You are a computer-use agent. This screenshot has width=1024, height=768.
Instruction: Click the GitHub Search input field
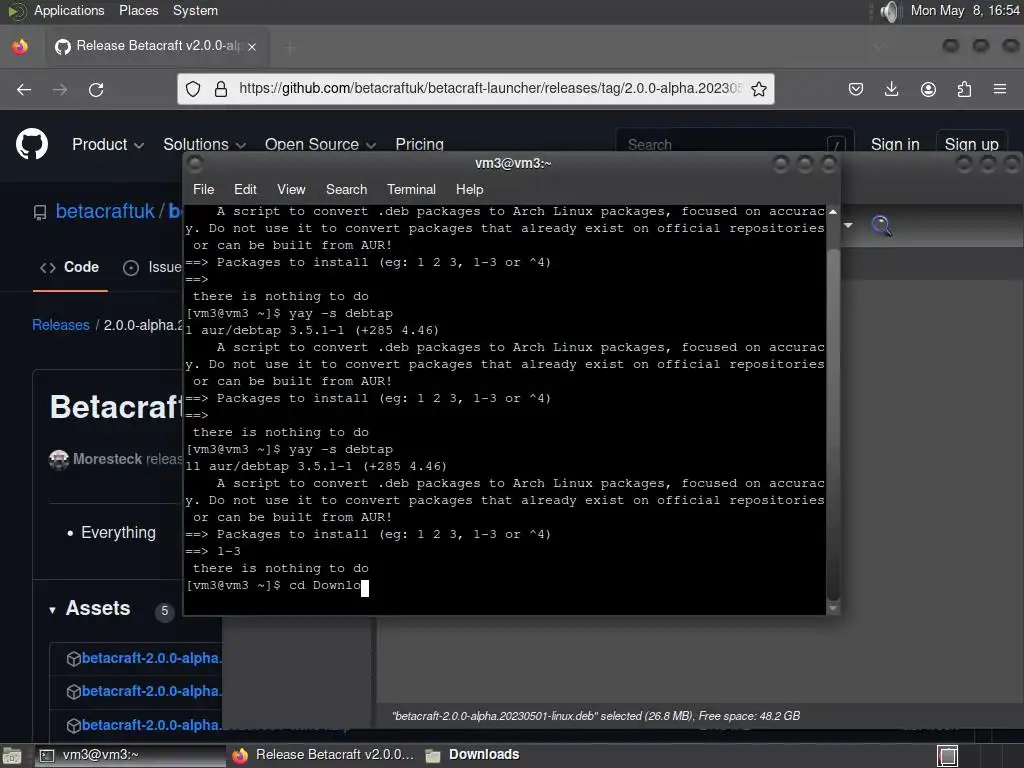[x=735, y=144]
